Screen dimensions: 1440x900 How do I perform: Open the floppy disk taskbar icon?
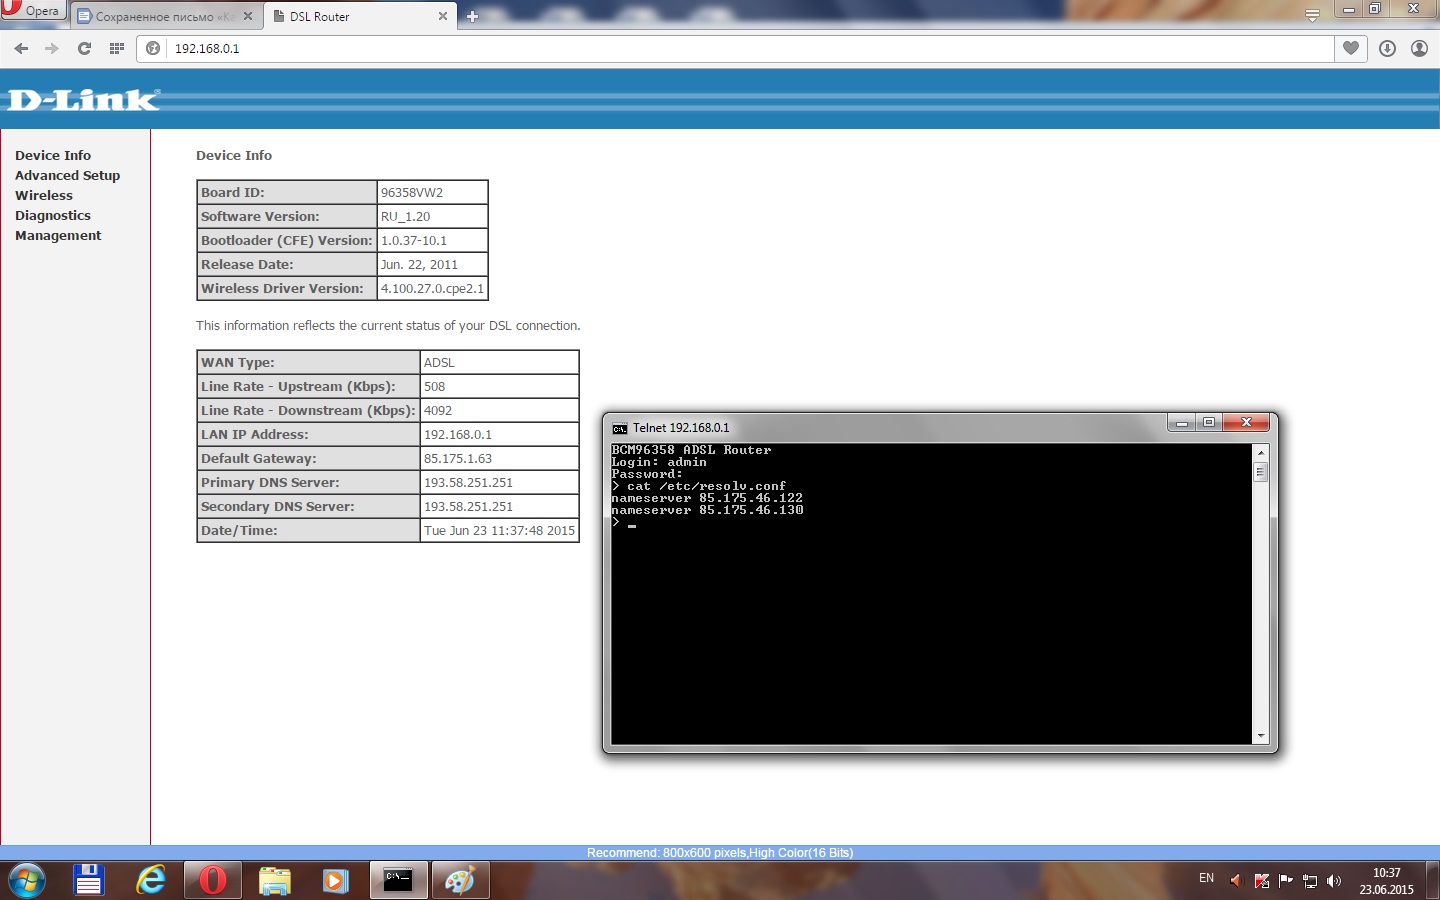[x=89, y=881]
